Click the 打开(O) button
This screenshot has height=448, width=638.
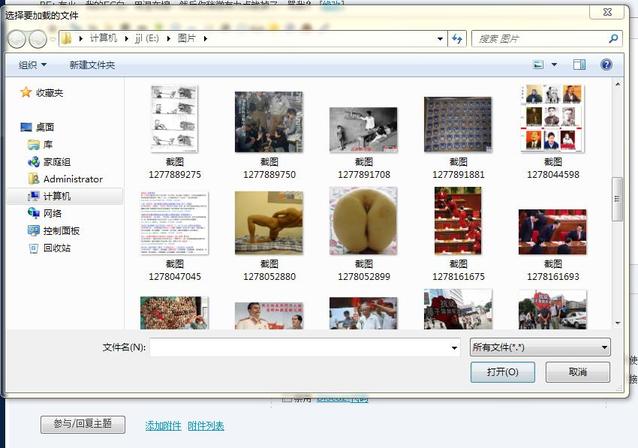click(x=503, y=372)
